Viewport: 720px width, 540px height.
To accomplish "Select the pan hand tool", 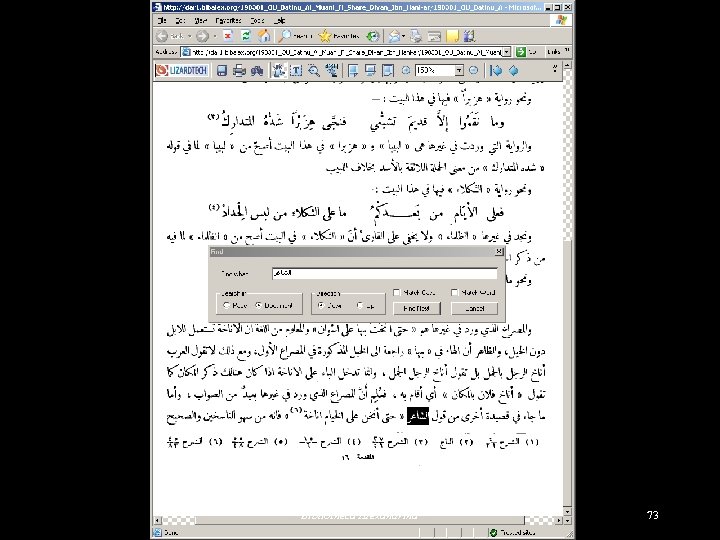I will tap(278, 70).
